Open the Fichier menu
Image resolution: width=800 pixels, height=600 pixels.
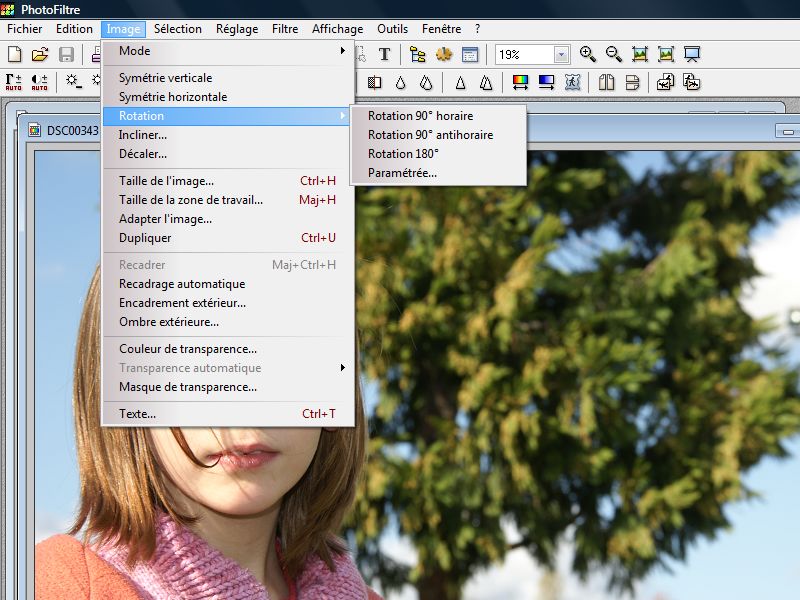tap(24, 29)
